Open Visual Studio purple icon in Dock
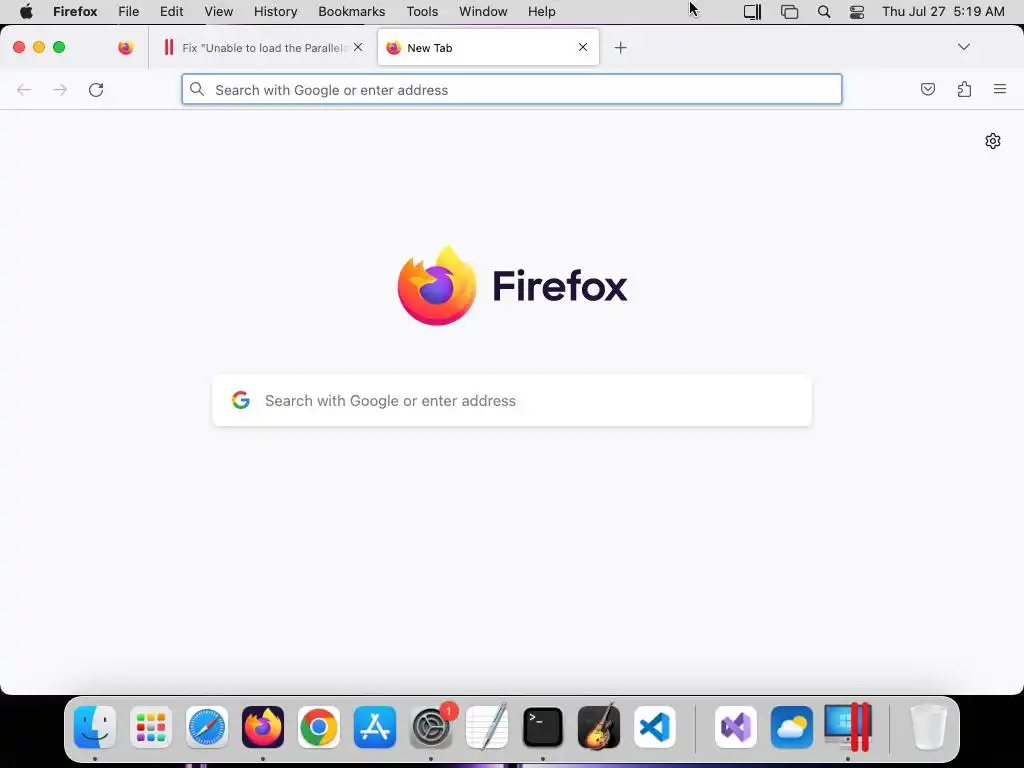Image resolution: width=1024 pixels, height=768 pixels. coord(736,727)
